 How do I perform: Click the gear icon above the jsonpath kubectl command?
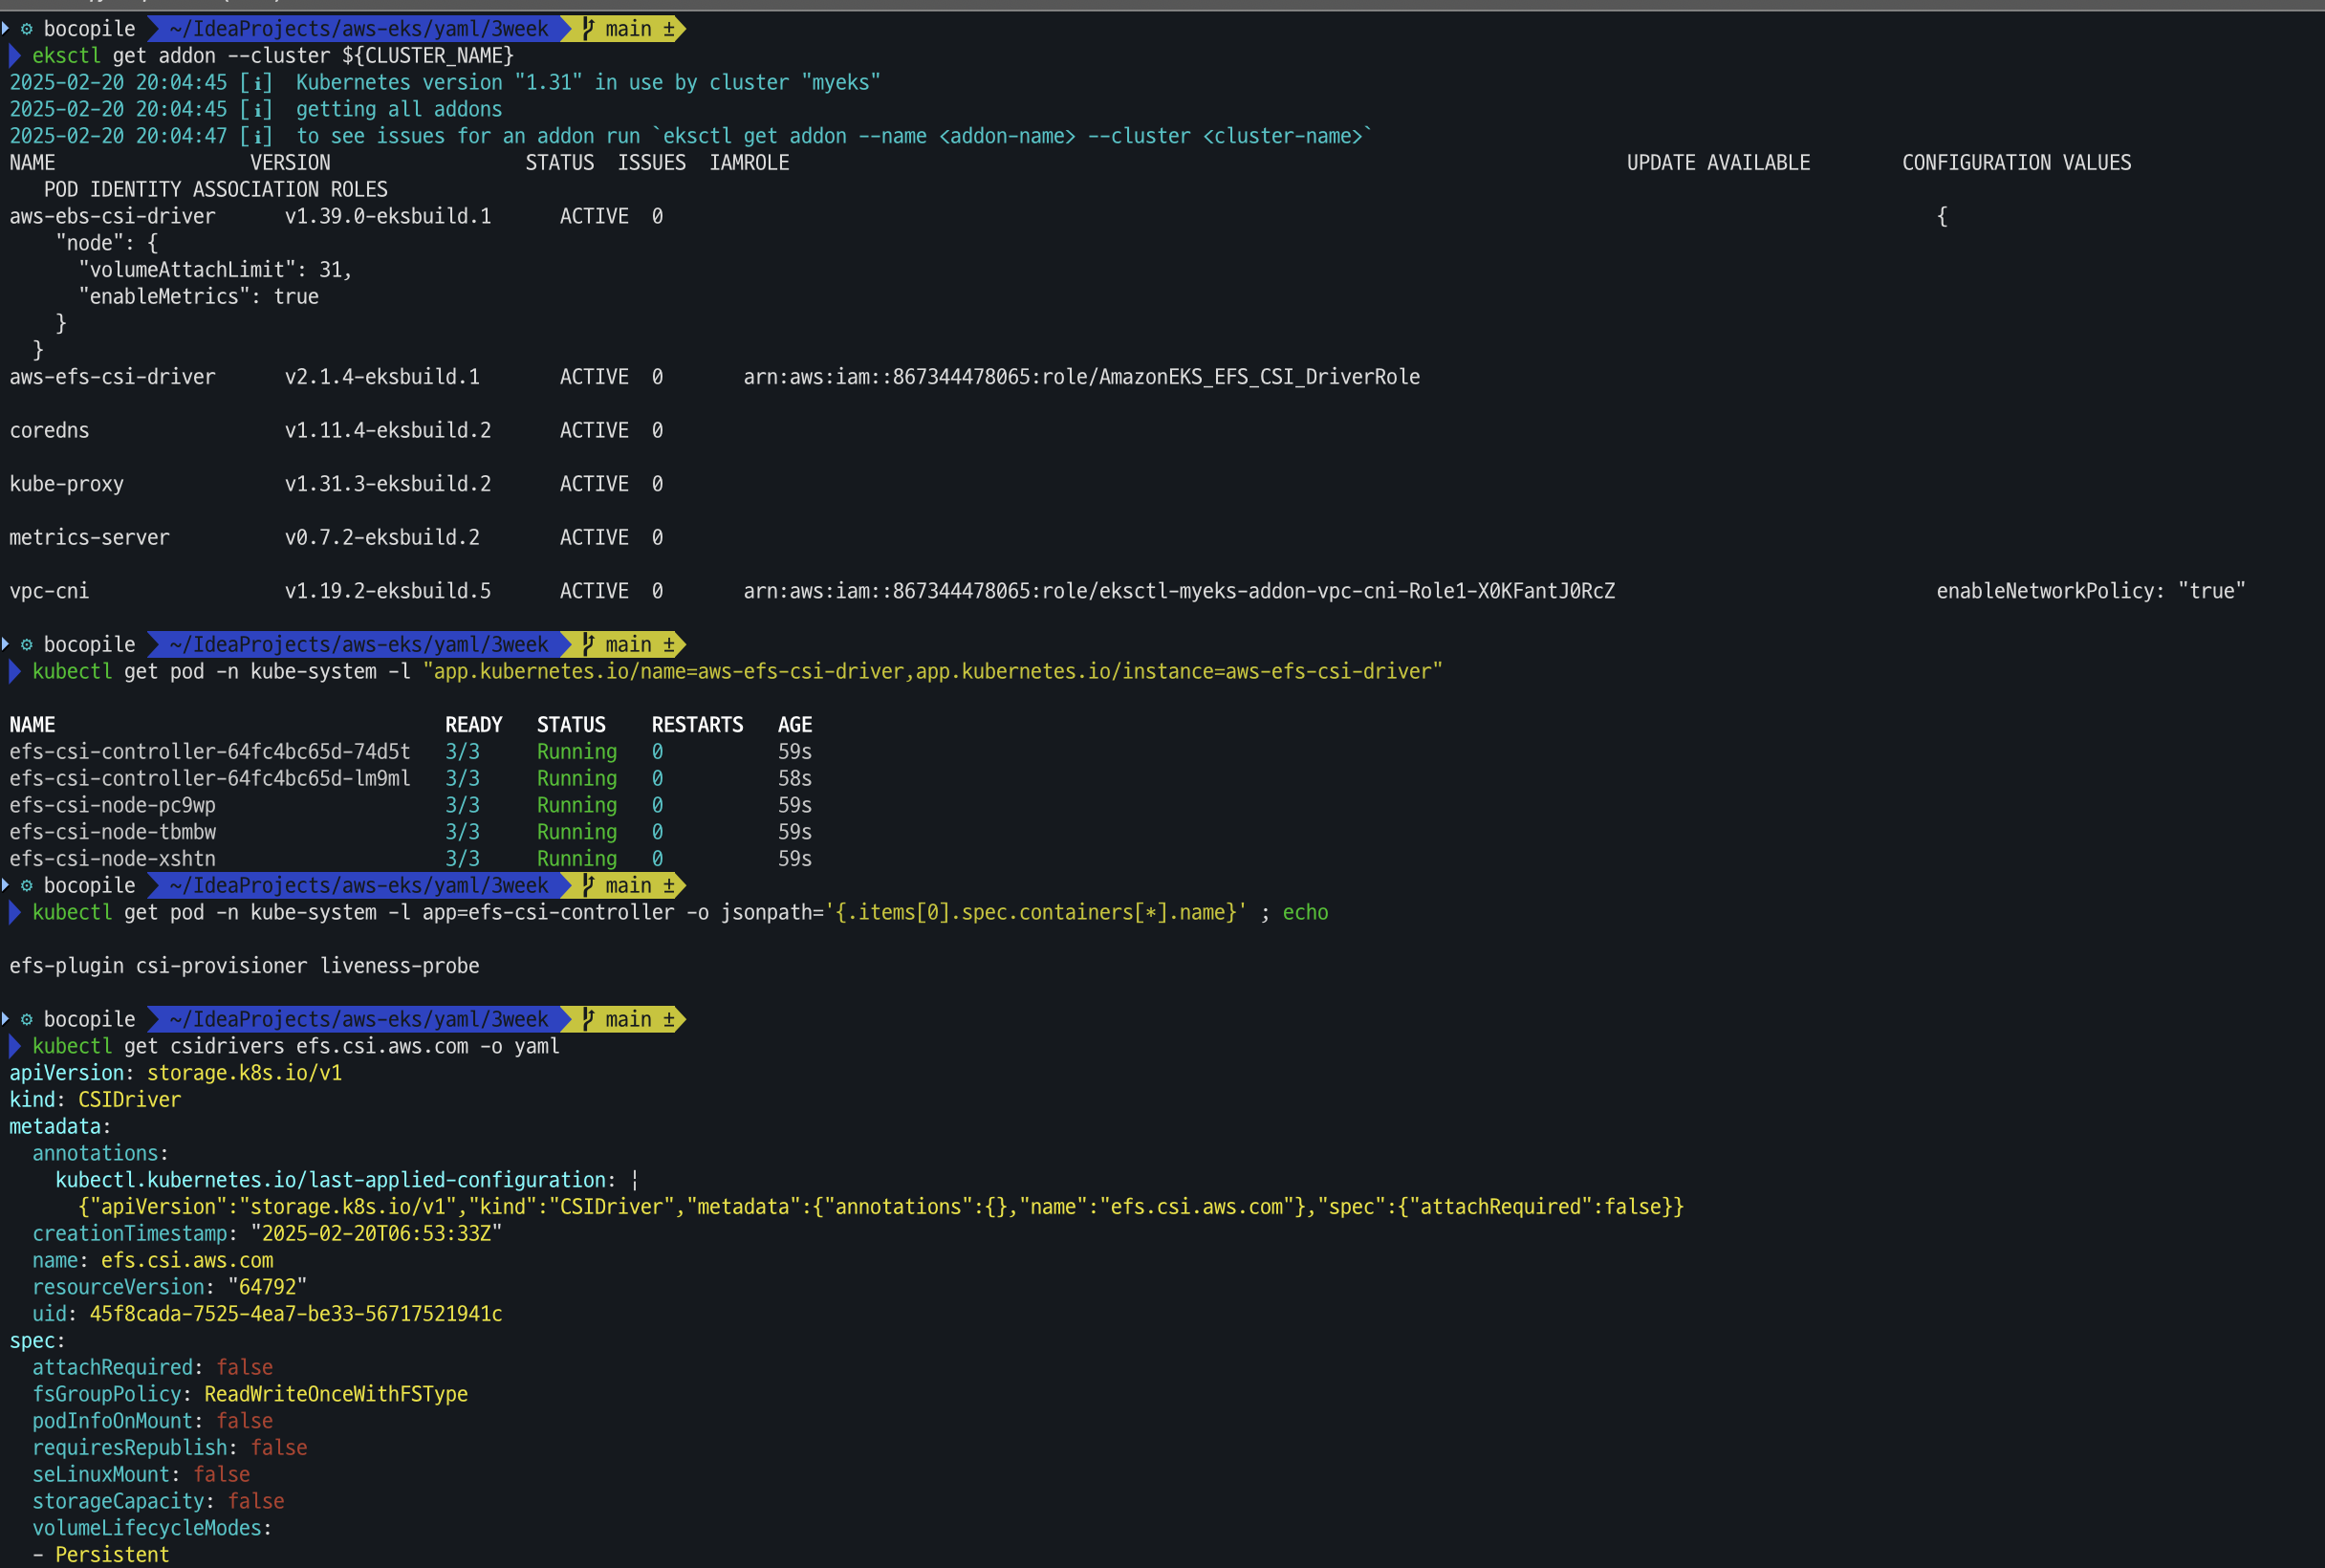pos(27,885)
